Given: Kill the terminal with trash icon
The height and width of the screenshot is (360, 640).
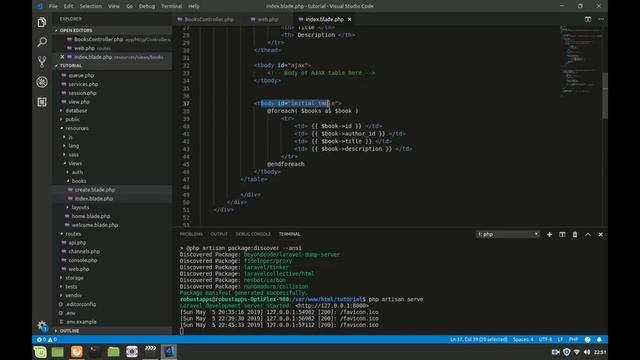Looking at the screenshot, I should pyautogui.click(x=575, y=234).
